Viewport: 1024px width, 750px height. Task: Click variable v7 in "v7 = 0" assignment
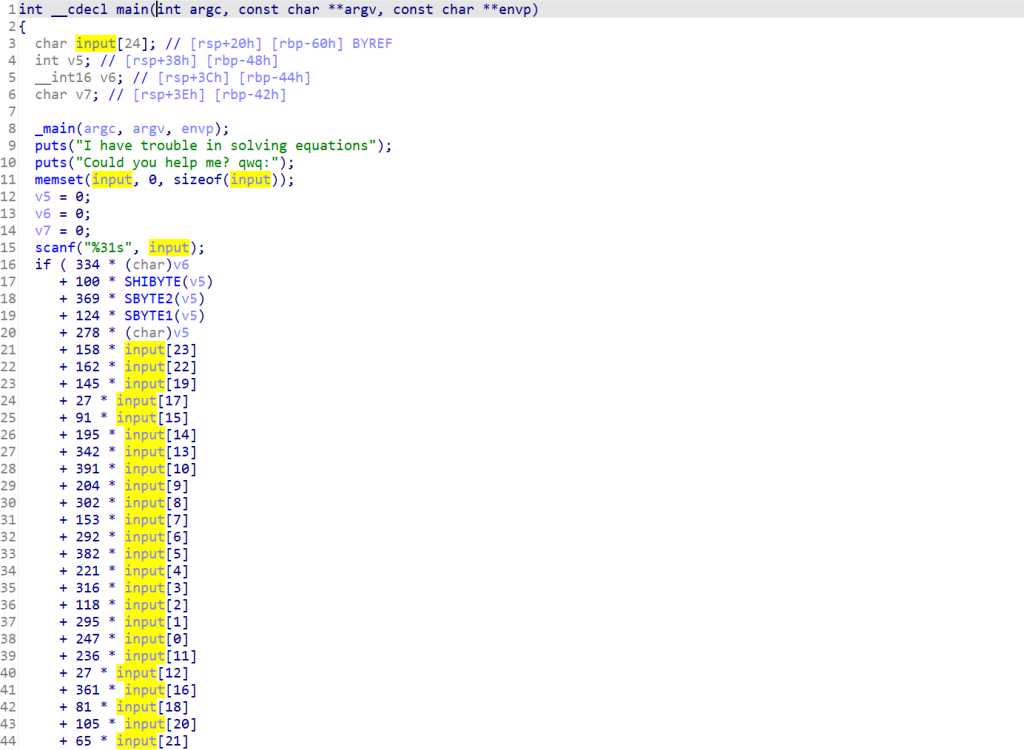(43, 231)
